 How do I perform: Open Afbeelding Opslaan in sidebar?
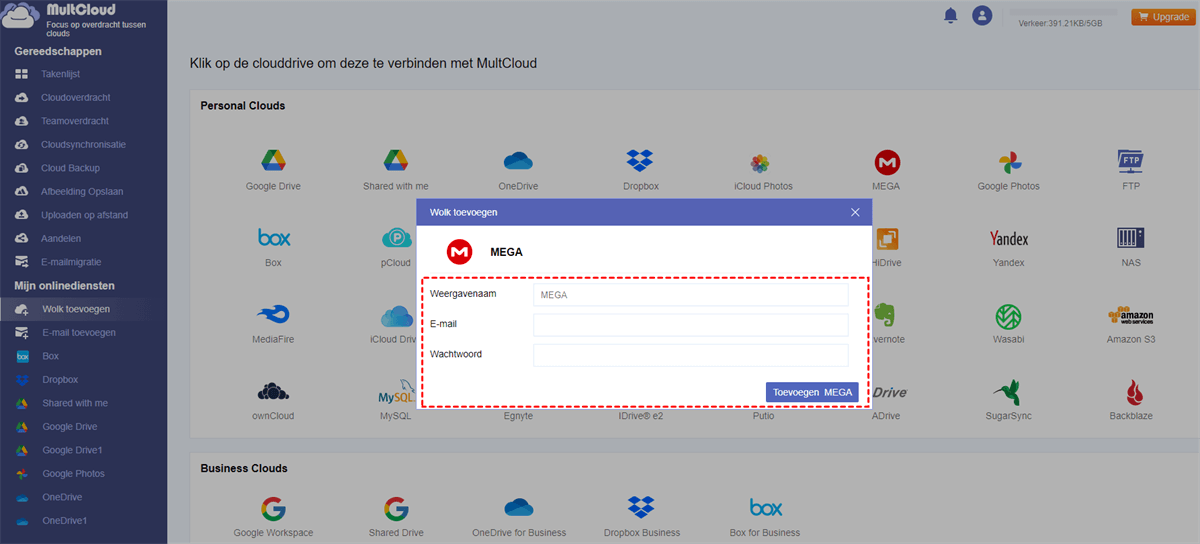(x=83, y=192)
